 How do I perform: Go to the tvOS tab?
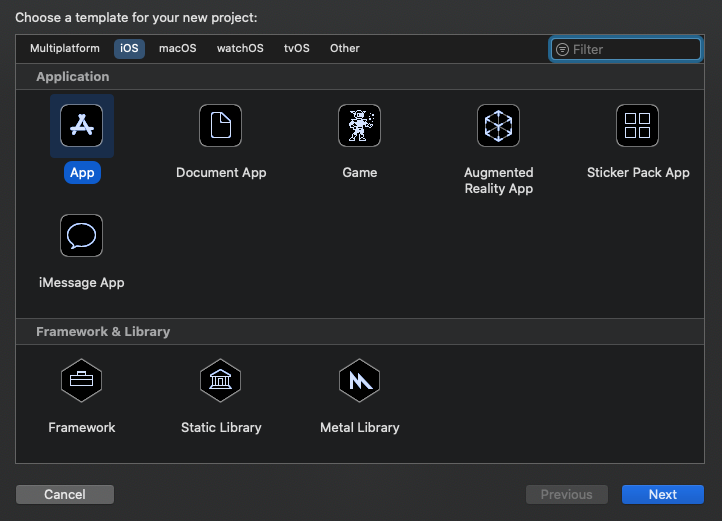point(297,48)
